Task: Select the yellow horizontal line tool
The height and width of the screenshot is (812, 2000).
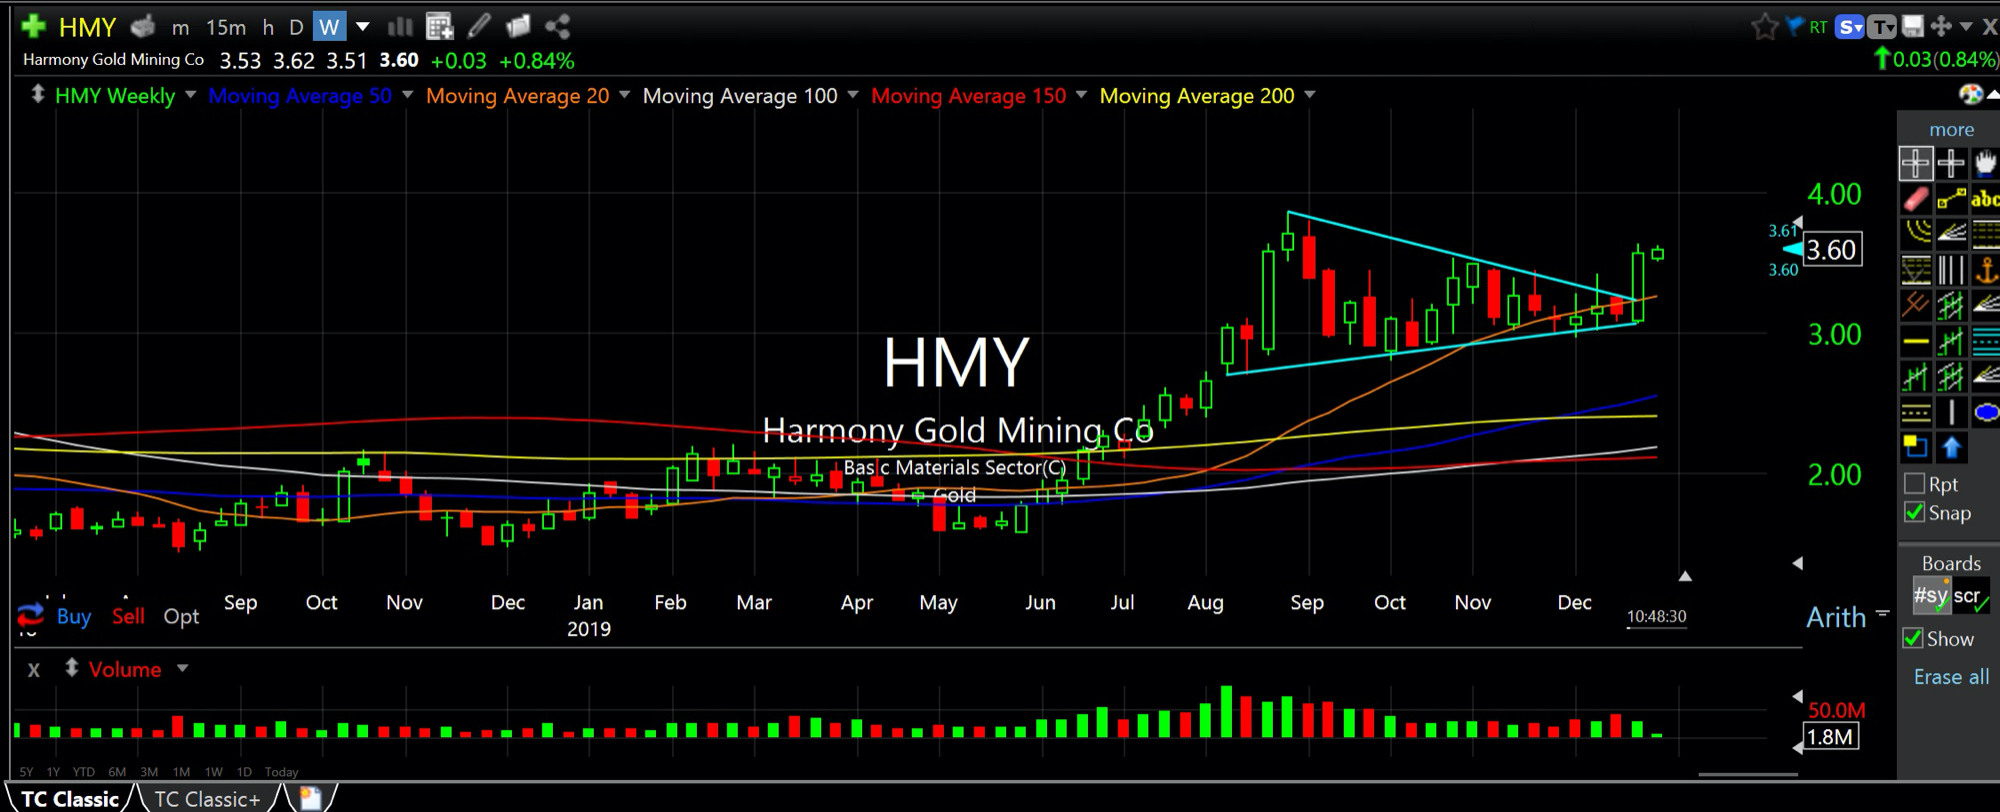Action: tap(1915, 341)
